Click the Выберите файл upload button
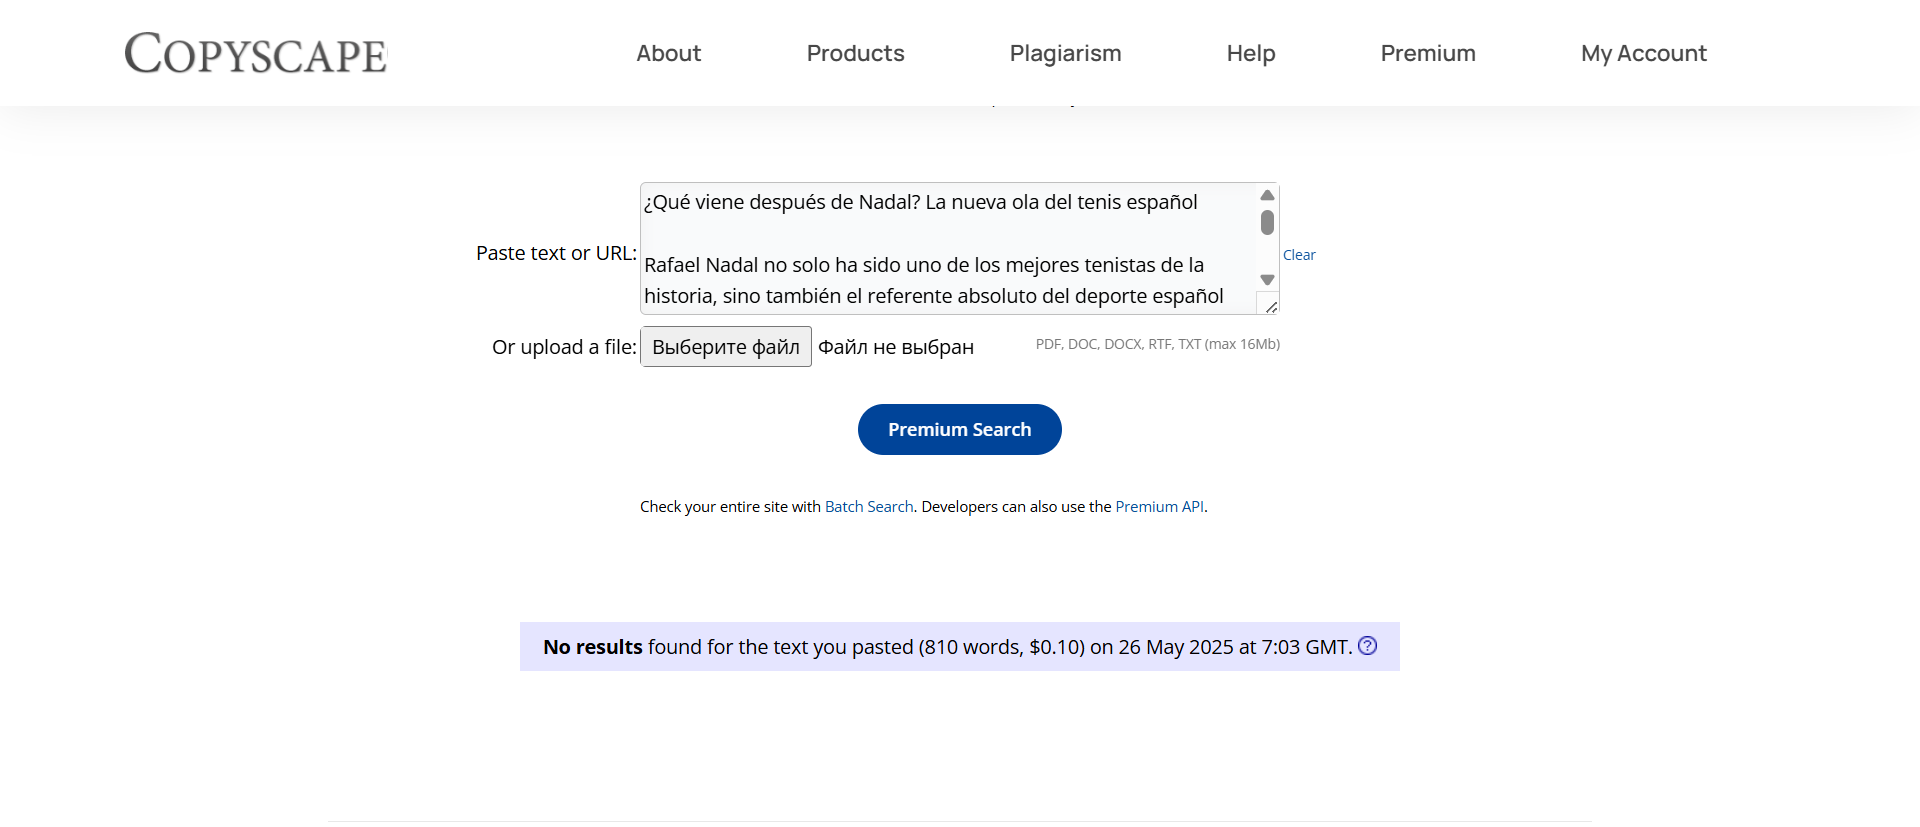 point(726,347)
